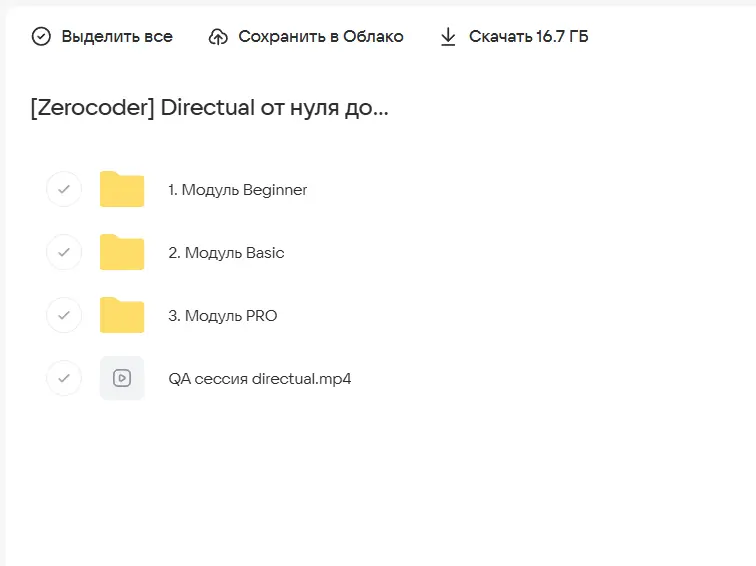Open the 3. Модуль PRO folder name
Image resolution: width=756 pixels, height=566 pixels.
pos(223,316)
